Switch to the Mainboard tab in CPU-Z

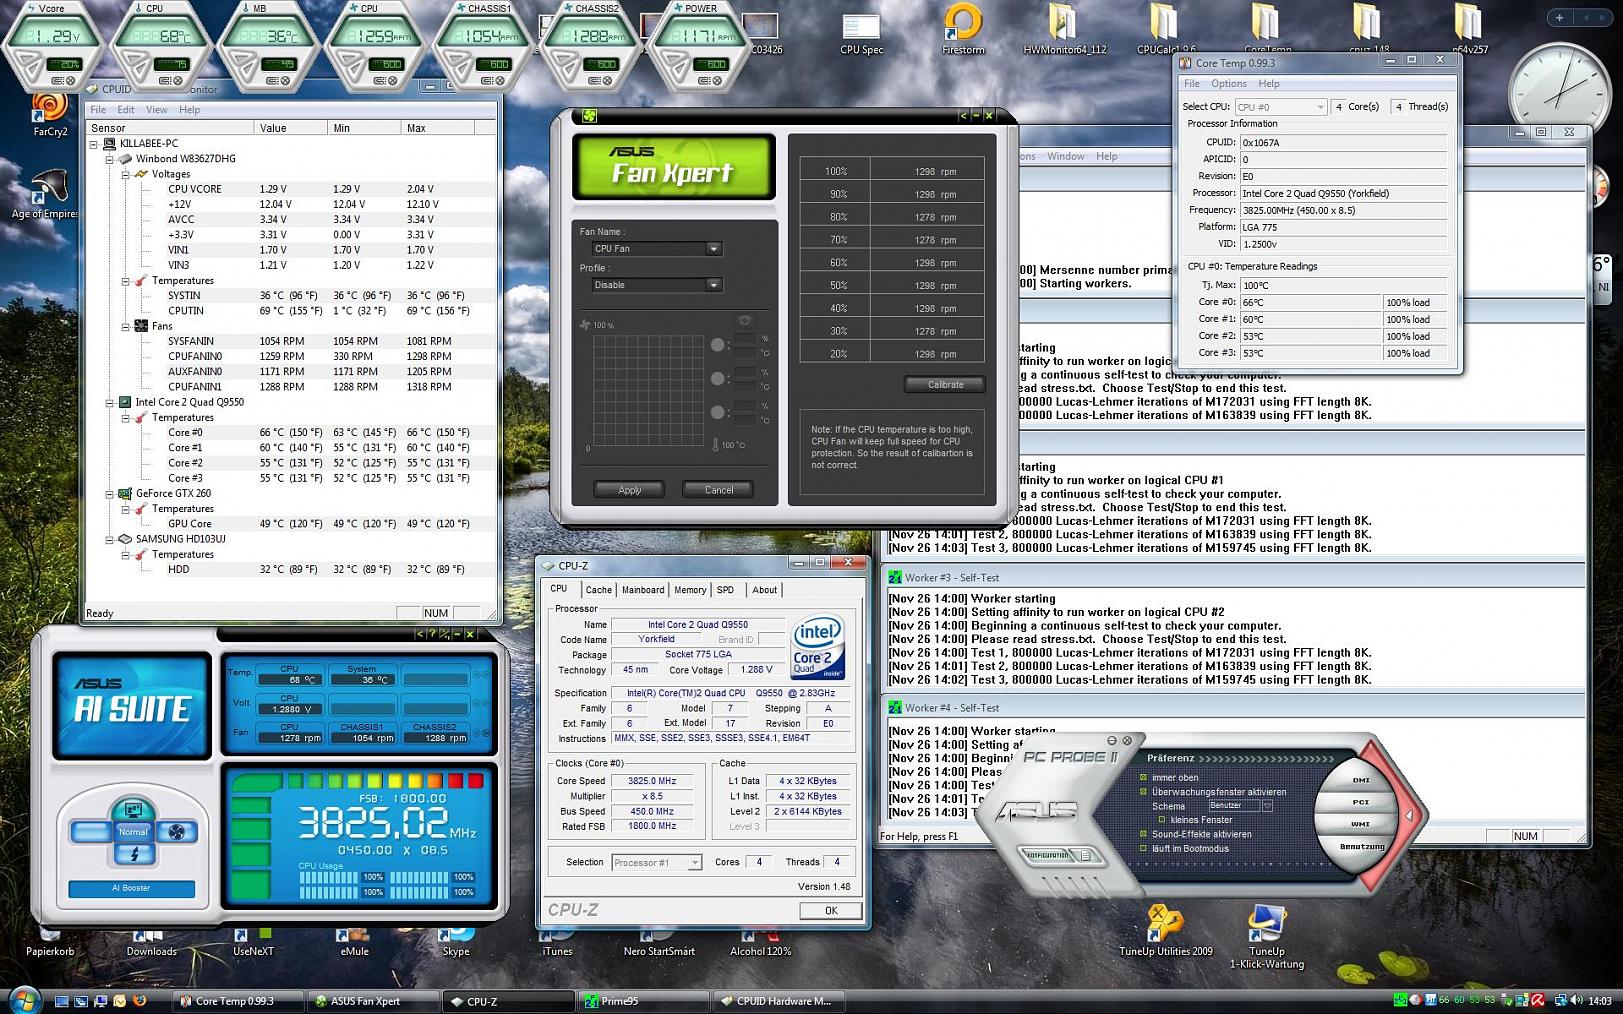(642, 590)
